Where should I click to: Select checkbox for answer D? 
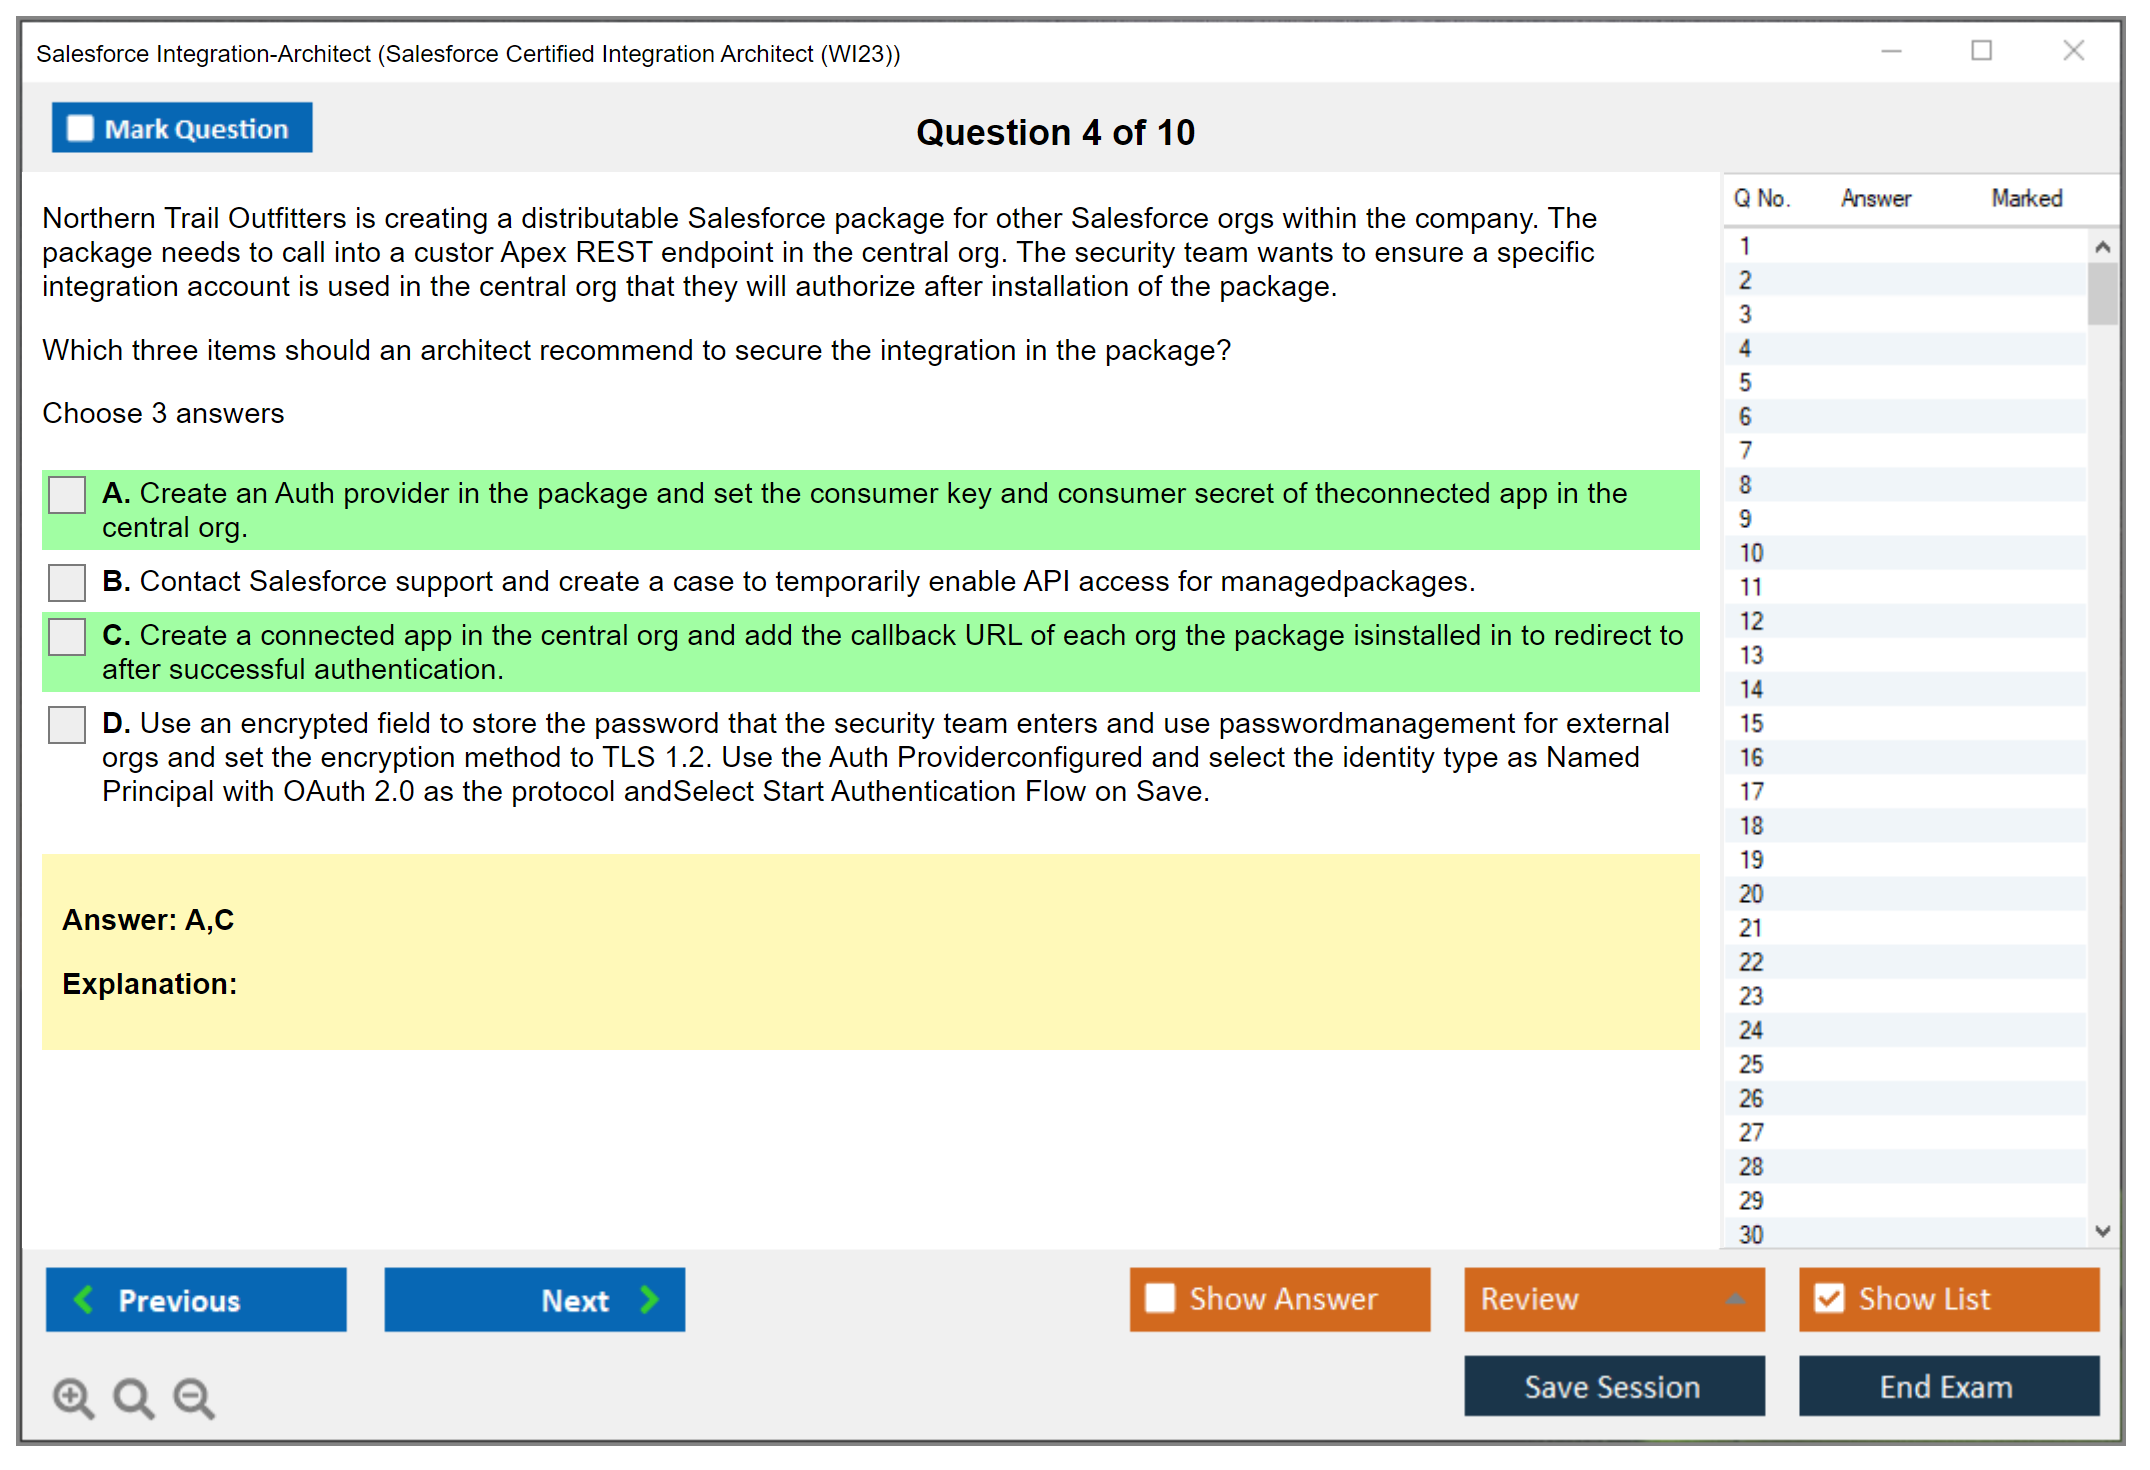pyautogui.click(x=67, y=724)
